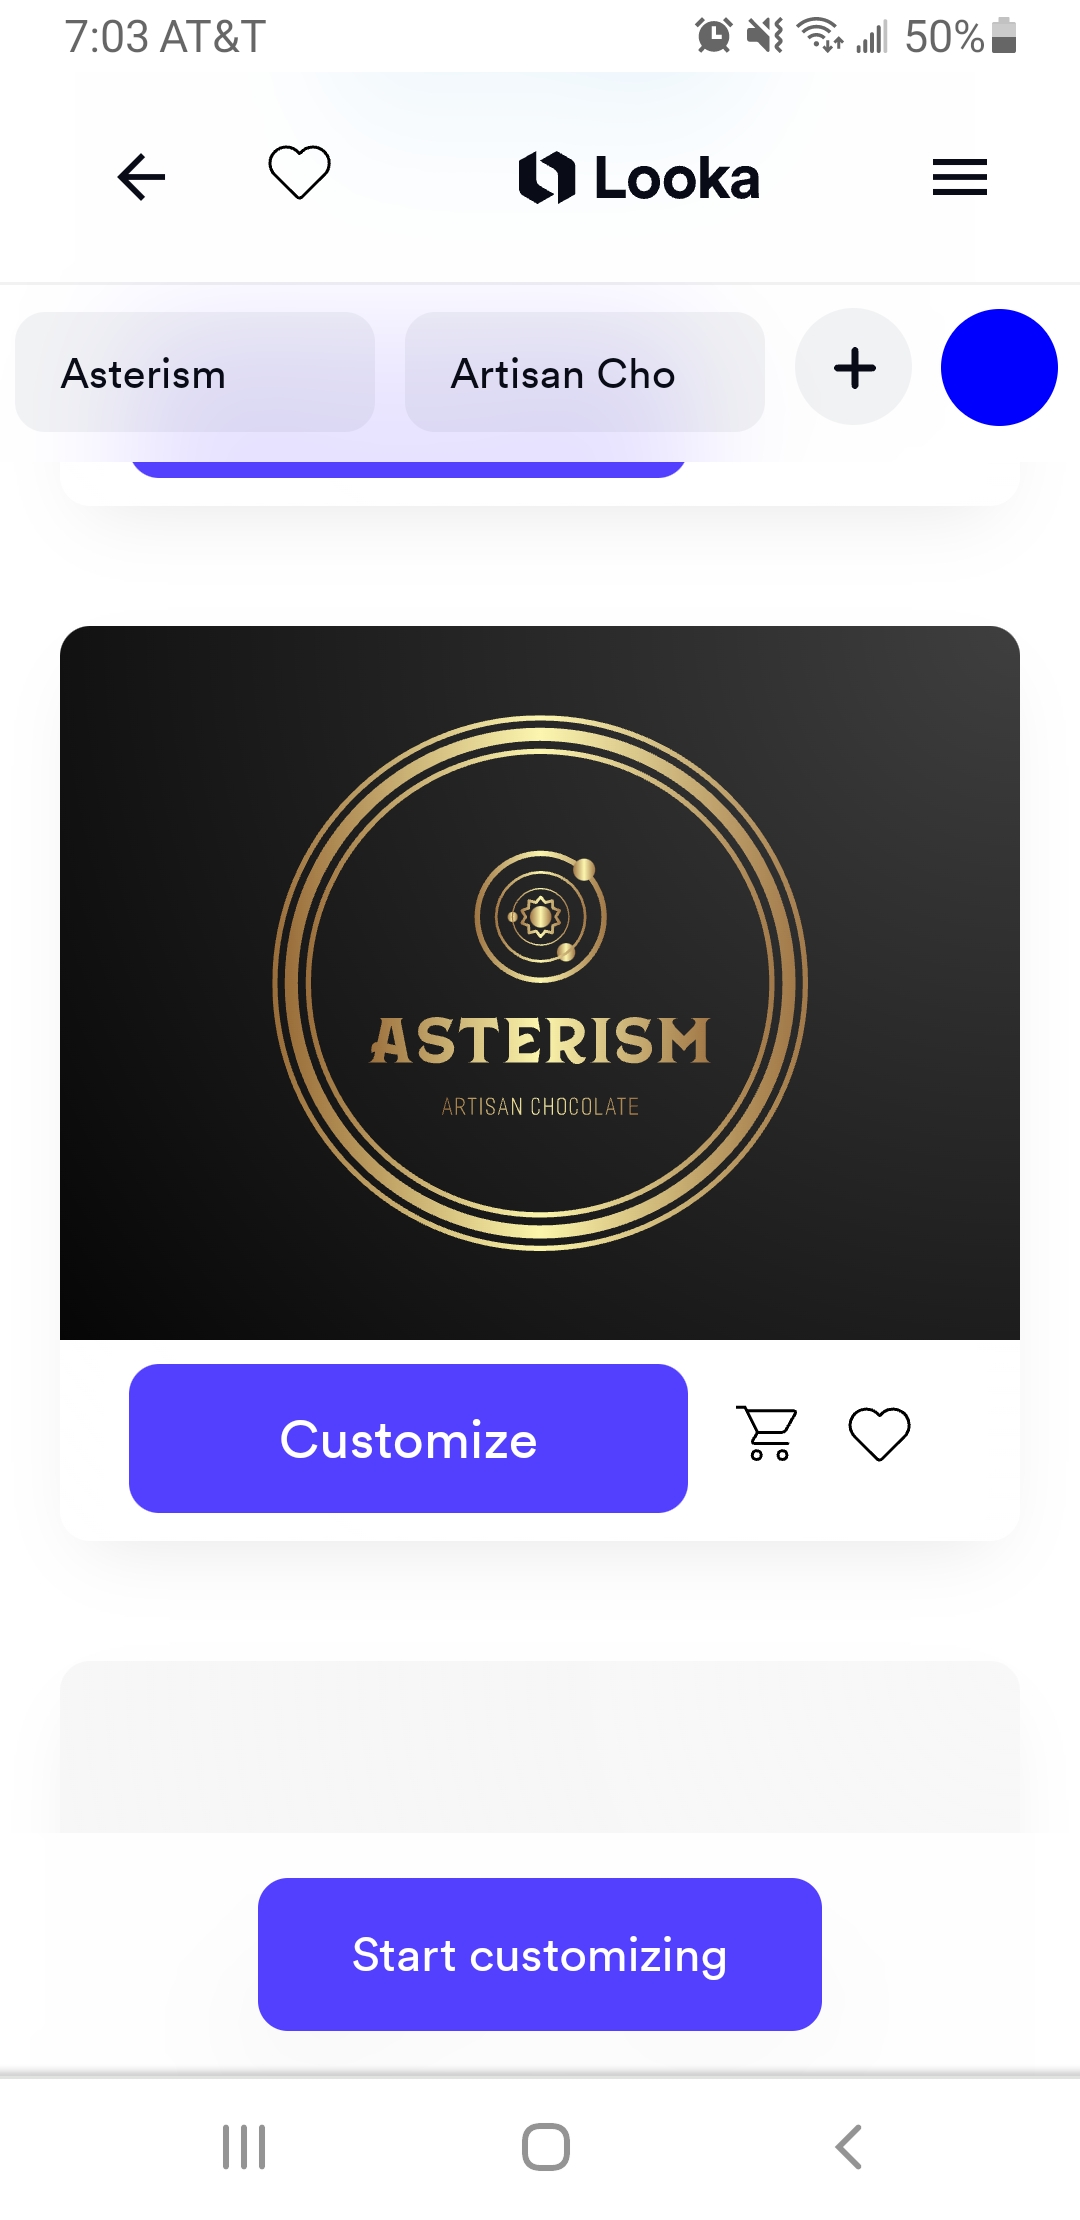The height and width of the screenshot is (2220, 1080).
Task: Open the Asterism gold circle logo preview
Action: point(540,982)
